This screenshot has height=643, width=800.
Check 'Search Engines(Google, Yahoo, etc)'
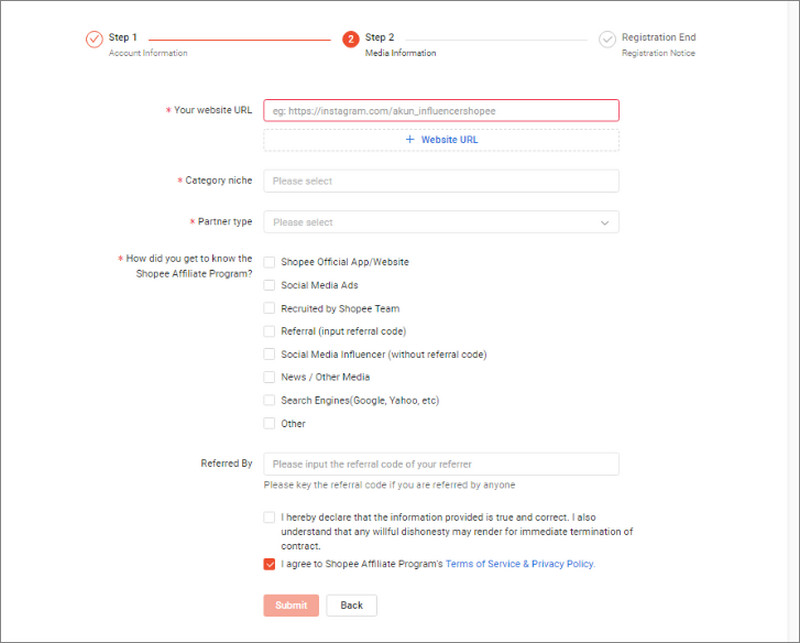[x=268, y=400]
